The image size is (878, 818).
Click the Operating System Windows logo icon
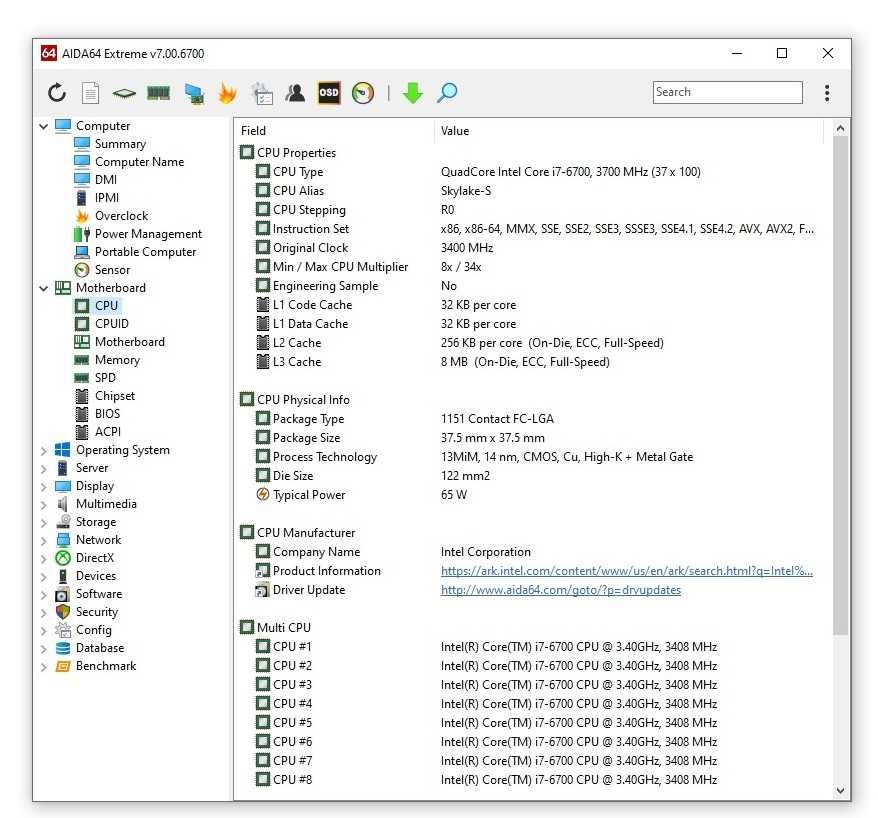tap(63, 450)
